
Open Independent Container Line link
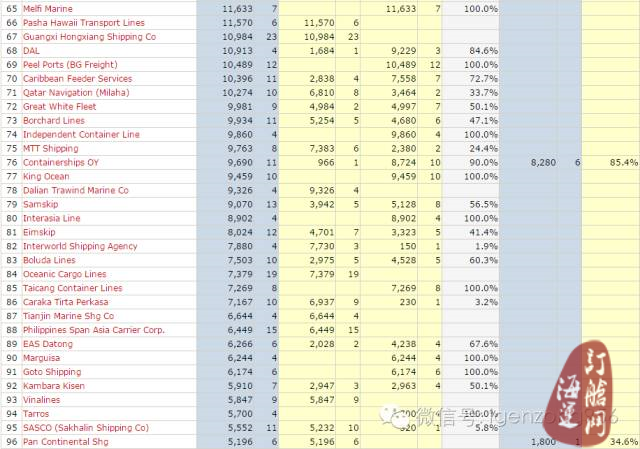[x=81, y=134]
